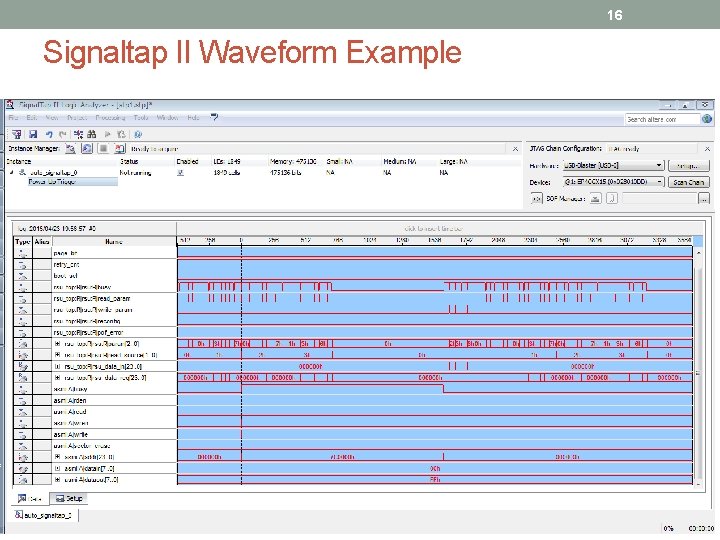This screenshot has height=540, width=720.
Task: Click the Undo arrow toolbar icon
Action: [49, 134]
